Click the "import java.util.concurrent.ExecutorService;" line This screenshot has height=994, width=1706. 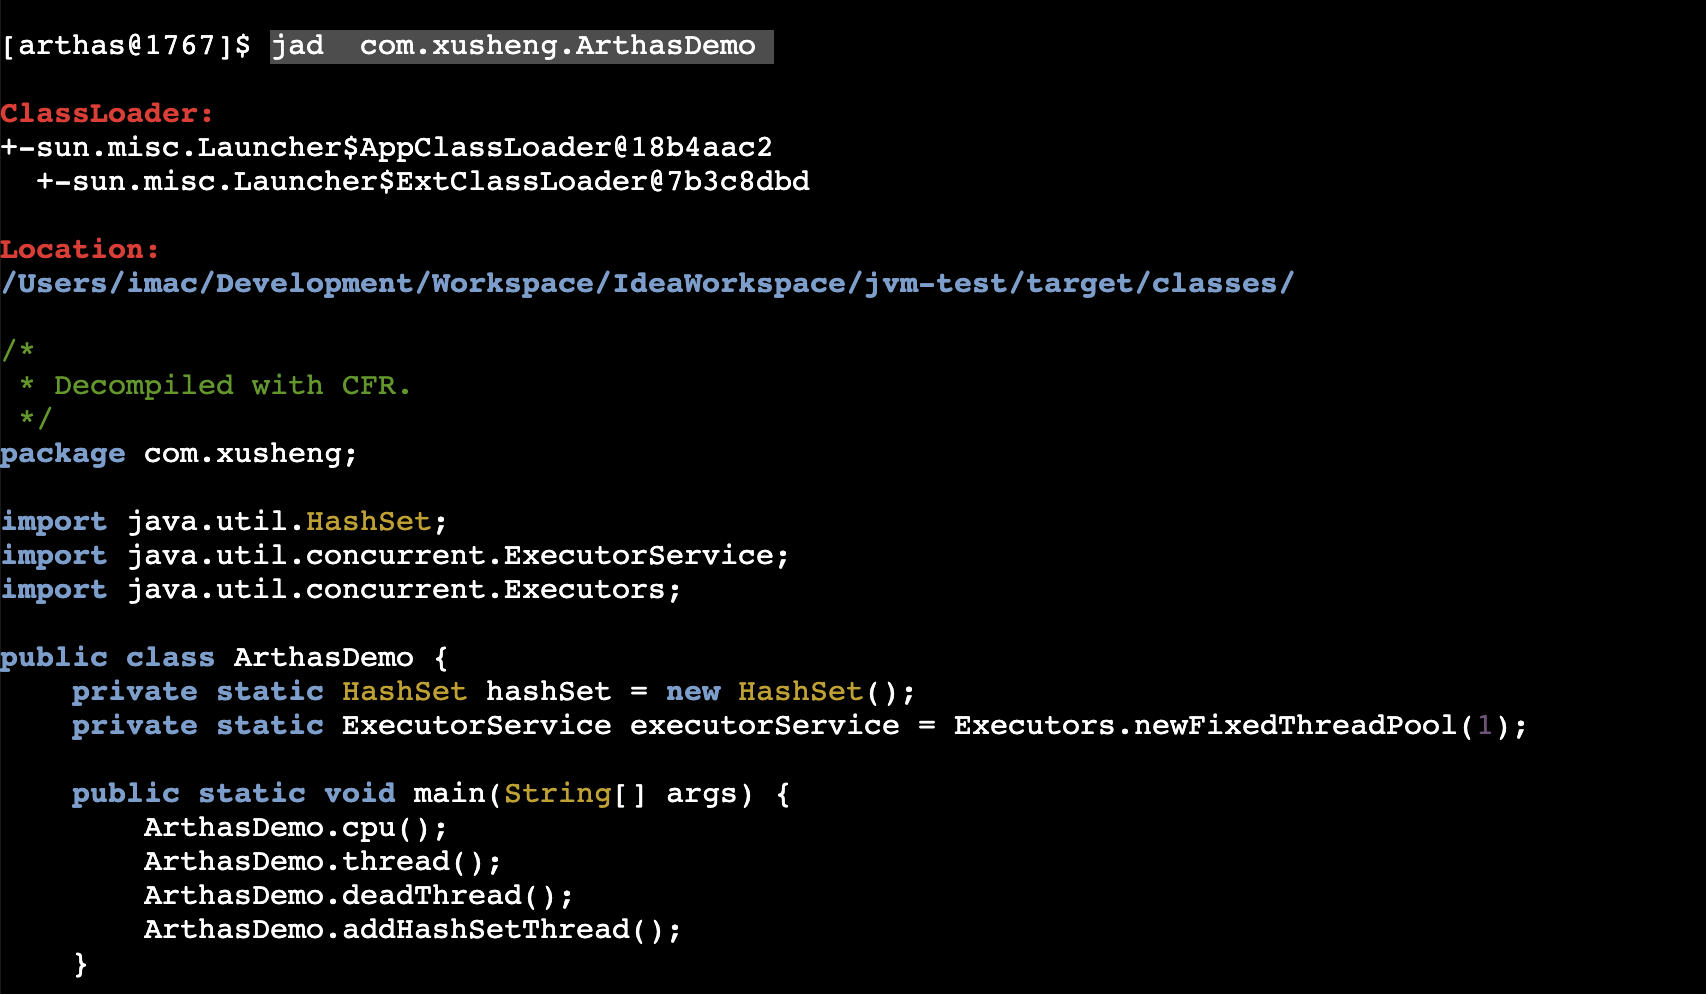(395, 556)
